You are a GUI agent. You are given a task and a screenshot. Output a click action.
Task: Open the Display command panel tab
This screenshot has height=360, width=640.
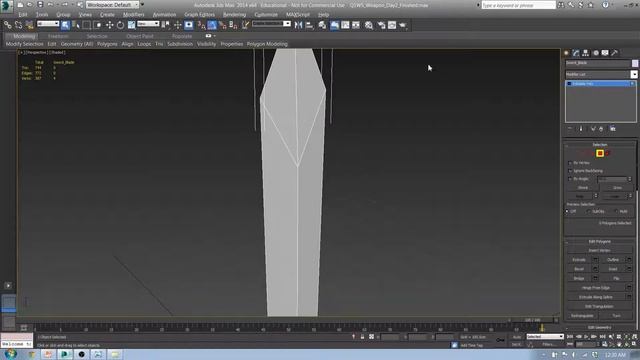pyautogui.click(x=605, y=53)
